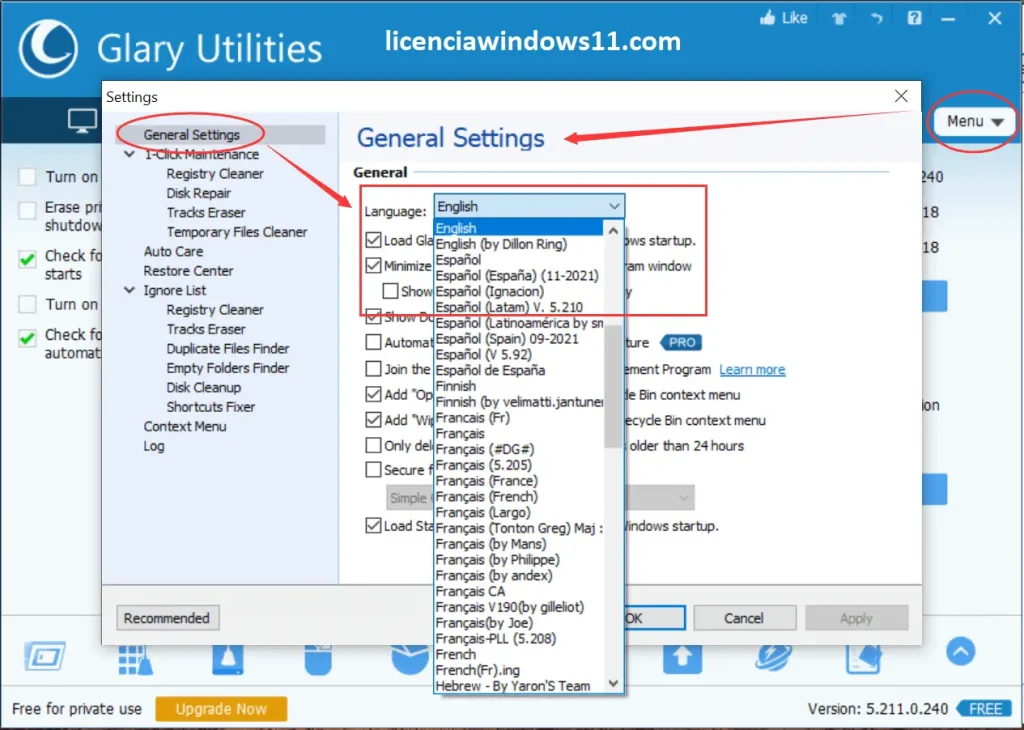Click the planet browser icon in bottom toolbar
1024x730 pixels.
[773, 657]
